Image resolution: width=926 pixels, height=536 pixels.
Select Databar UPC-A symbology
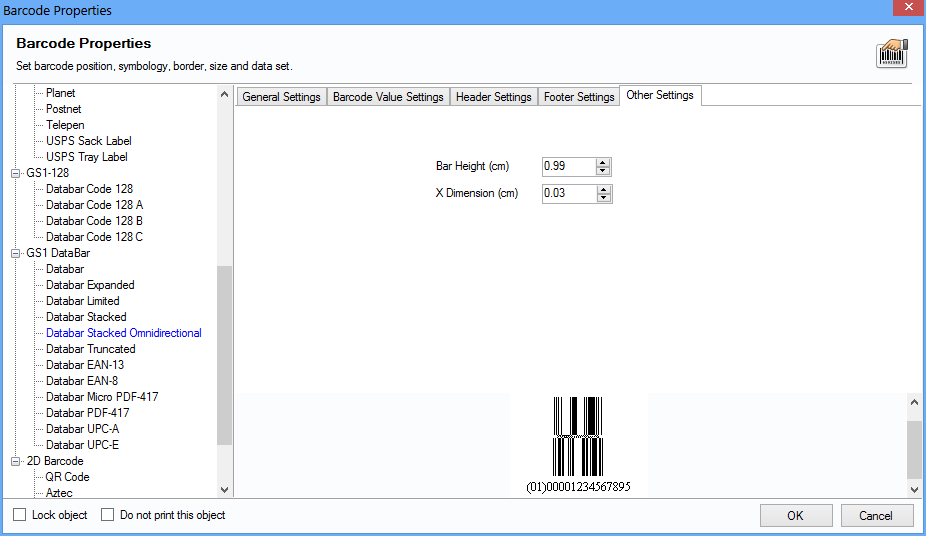pos(83,429)
